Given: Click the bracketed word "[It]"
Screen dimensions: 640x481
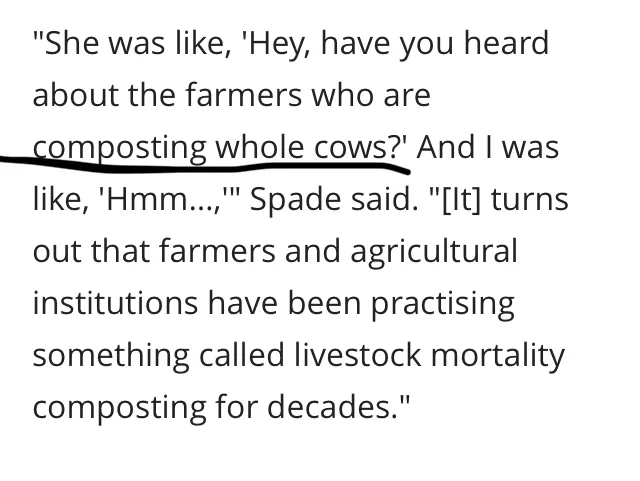Looking at the screenshot, I should 460,200.
